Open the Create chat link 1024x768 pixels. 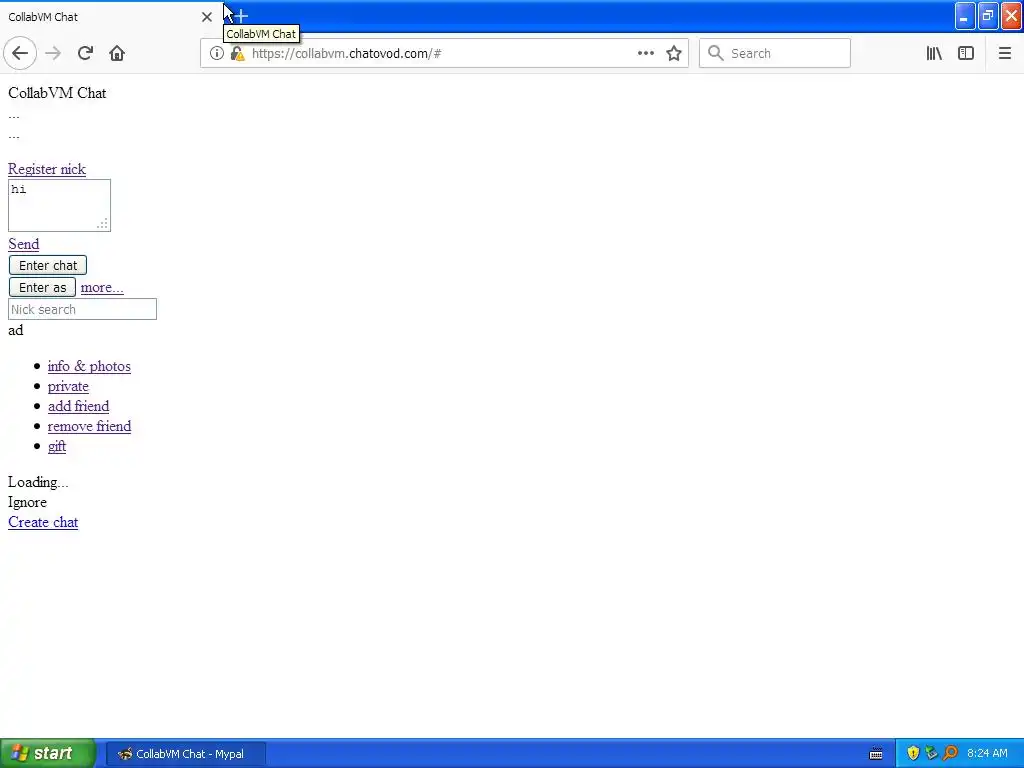(43, 522)
